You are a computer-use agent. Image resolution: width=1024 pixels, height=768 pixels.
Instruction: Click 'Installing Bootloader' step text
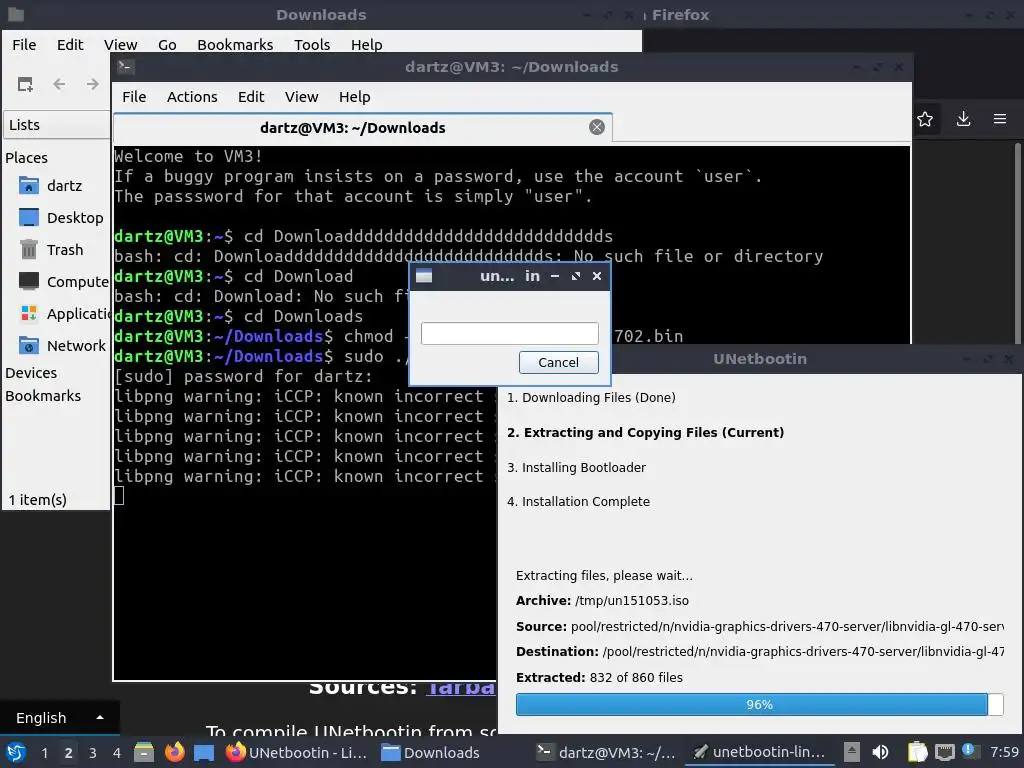pos(576,467)
